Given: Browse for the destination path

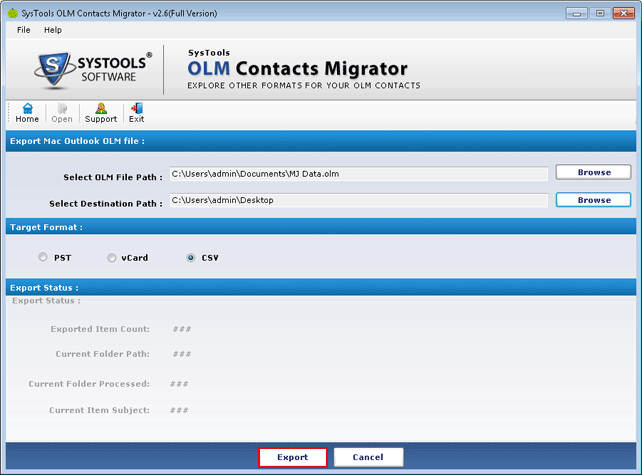Looking at the screenshot, I should point(593,200).
